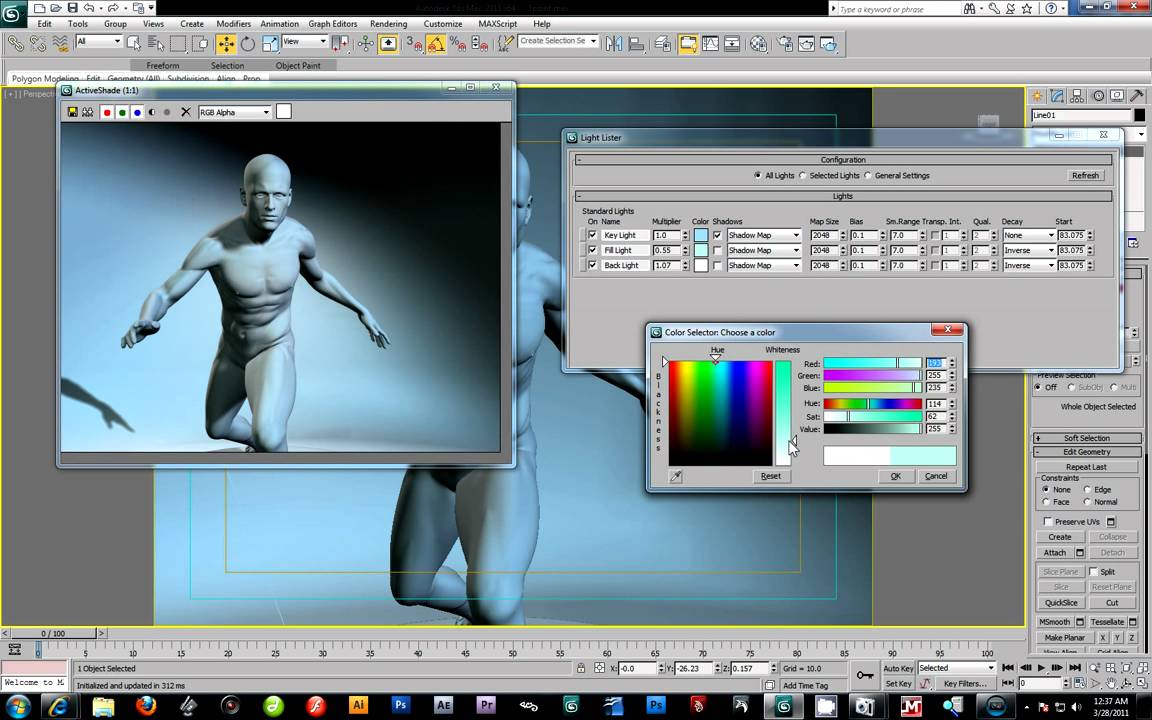Open the Key Light Shadow Map dropdown
This screenshot has width=1152, height=720.
[764, 235]
